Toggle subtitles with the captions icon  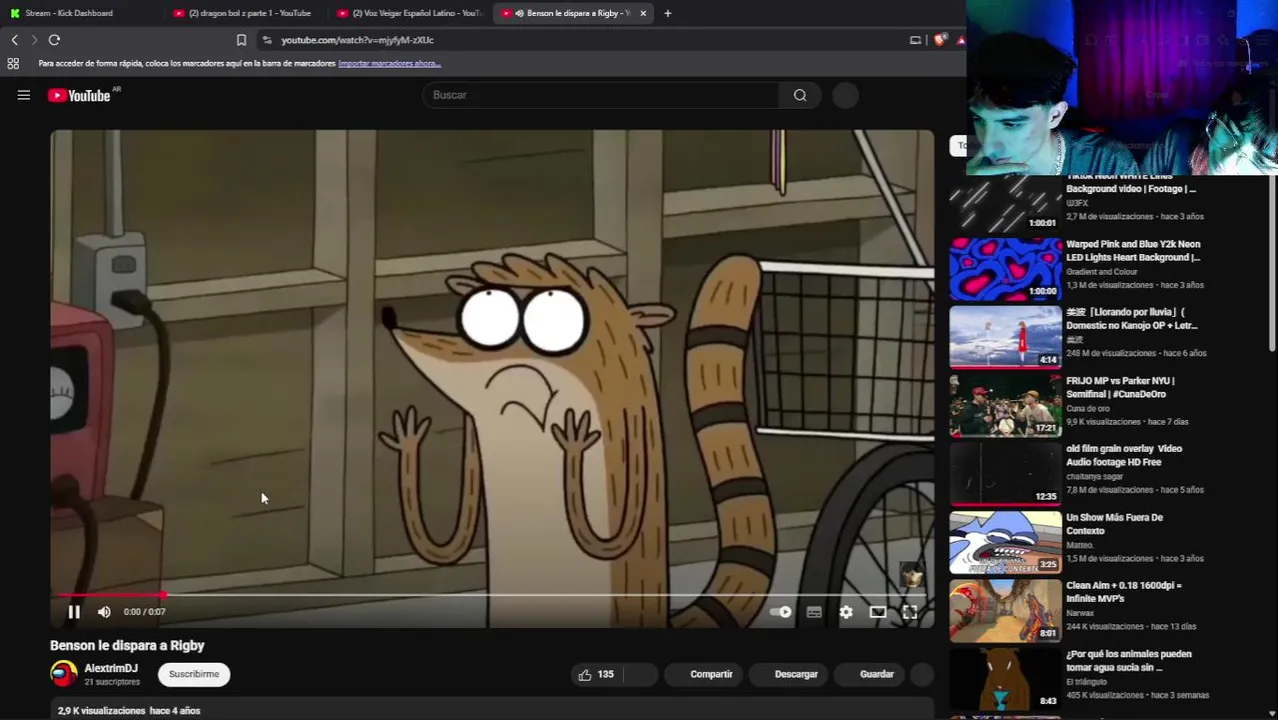pyautogui.click(x=814, y=612)
